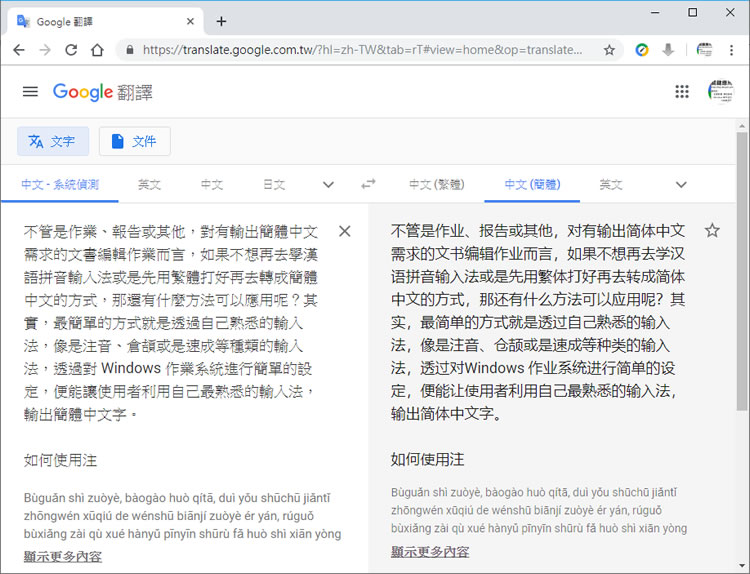Expand the target language list
750x574 pixels.
point(681,185)
